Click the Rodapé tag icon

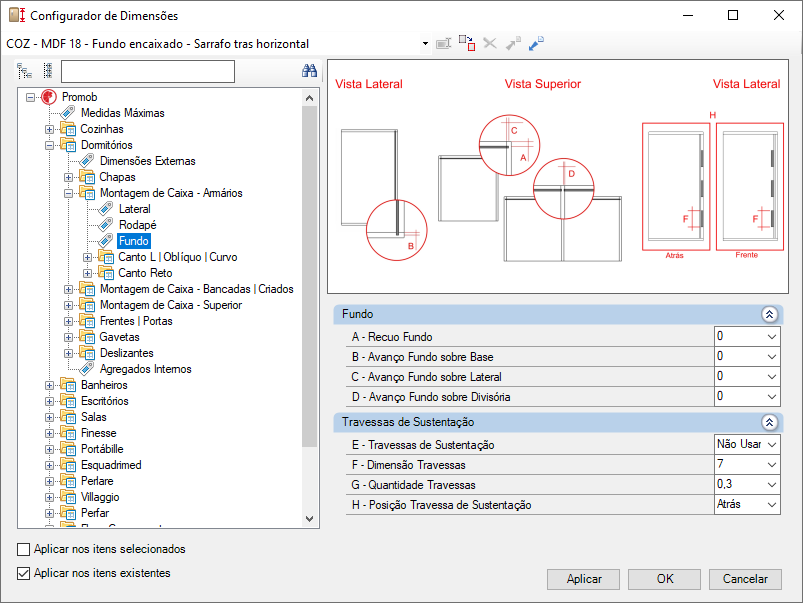point(106,224)
